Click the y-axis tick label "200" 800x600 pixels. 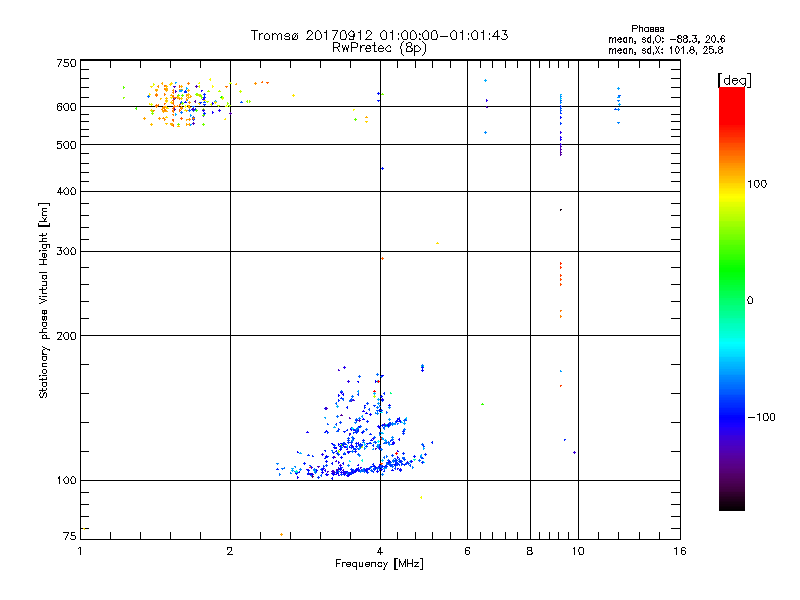(x=66, y=336)
